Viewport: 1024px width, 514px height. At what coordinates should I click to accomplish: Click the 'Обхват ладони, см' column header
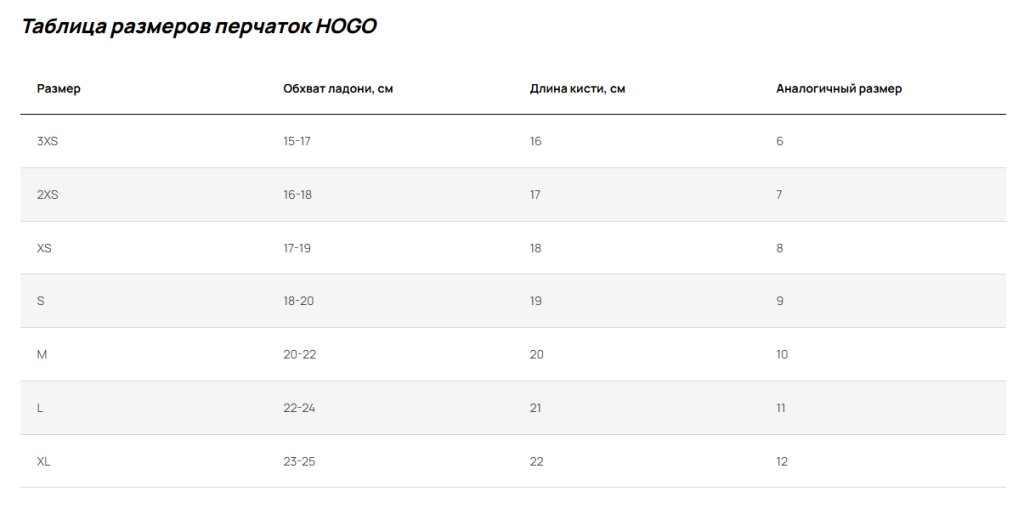338,89
